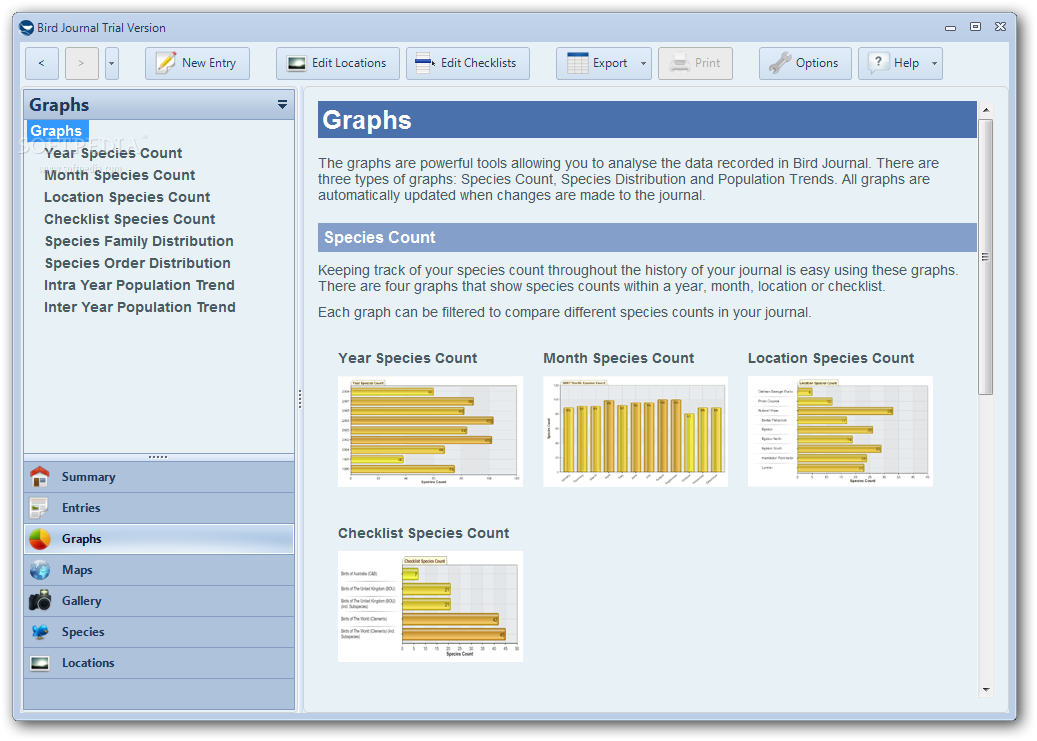1037x741 pixels.
Task: Click navigation pane horizontal grip dots
Action: (158, 457)
